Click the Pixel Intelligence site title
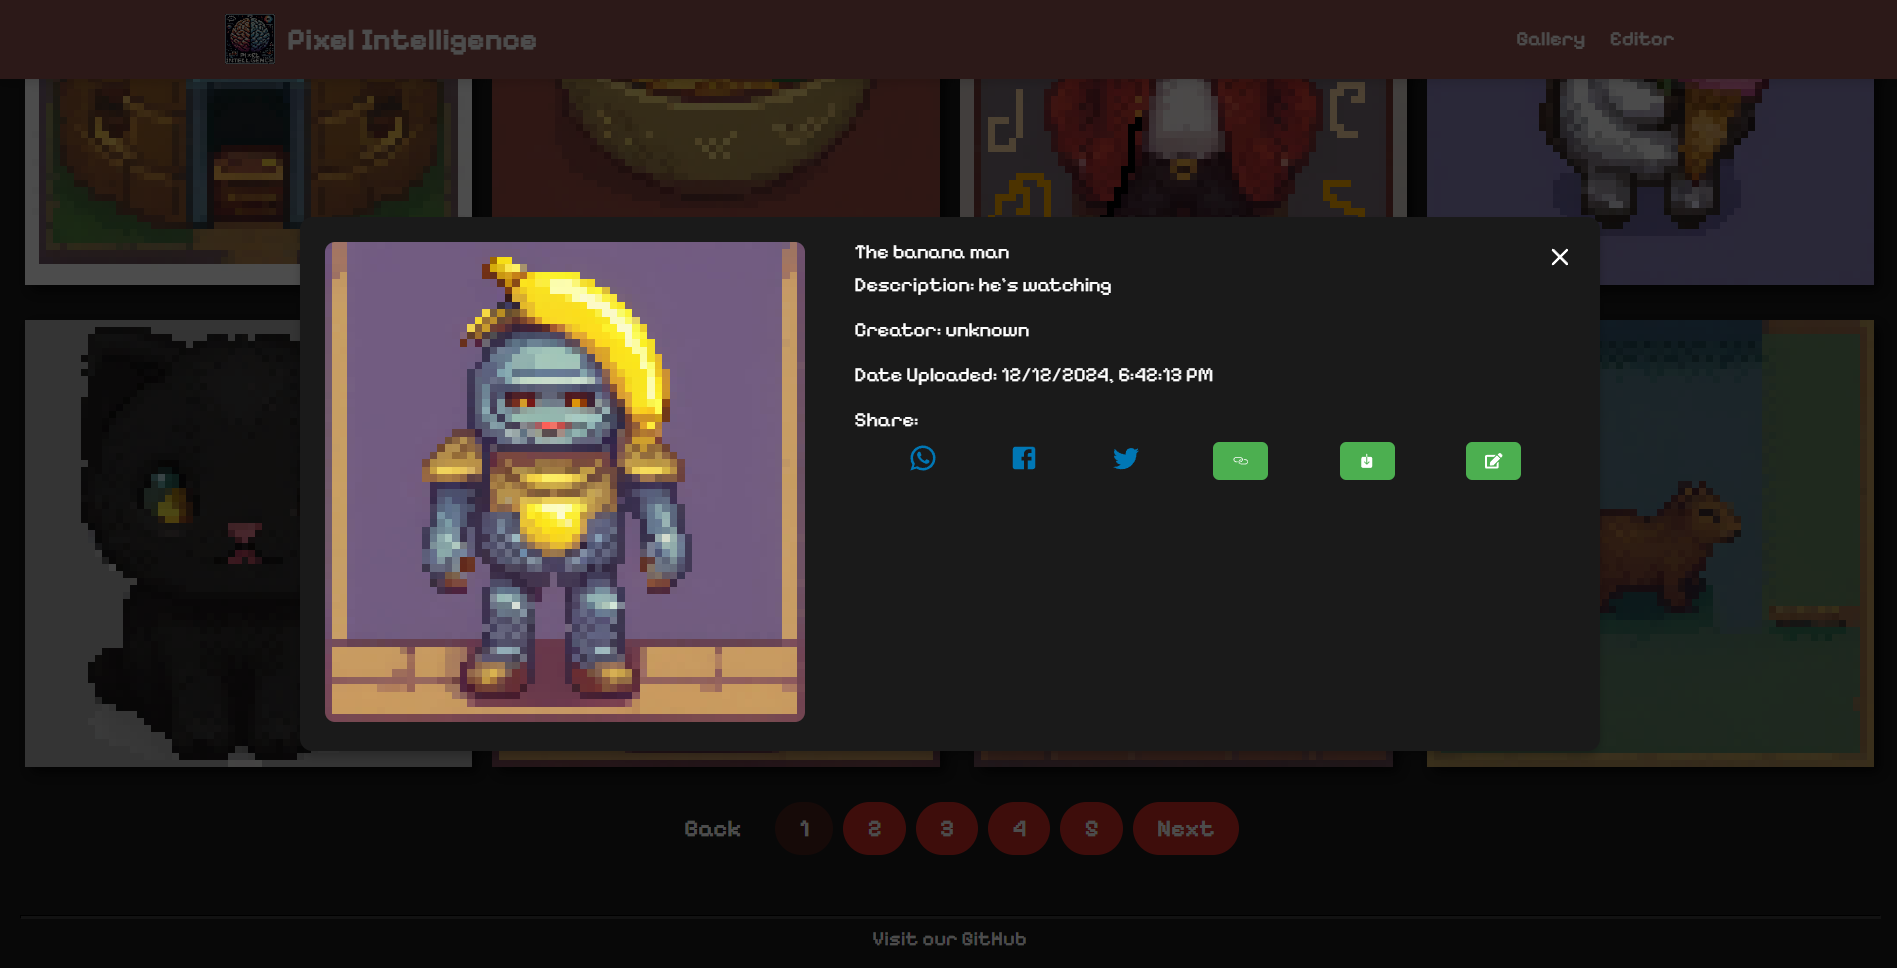The image size is (1897, 968). (412, 40)
